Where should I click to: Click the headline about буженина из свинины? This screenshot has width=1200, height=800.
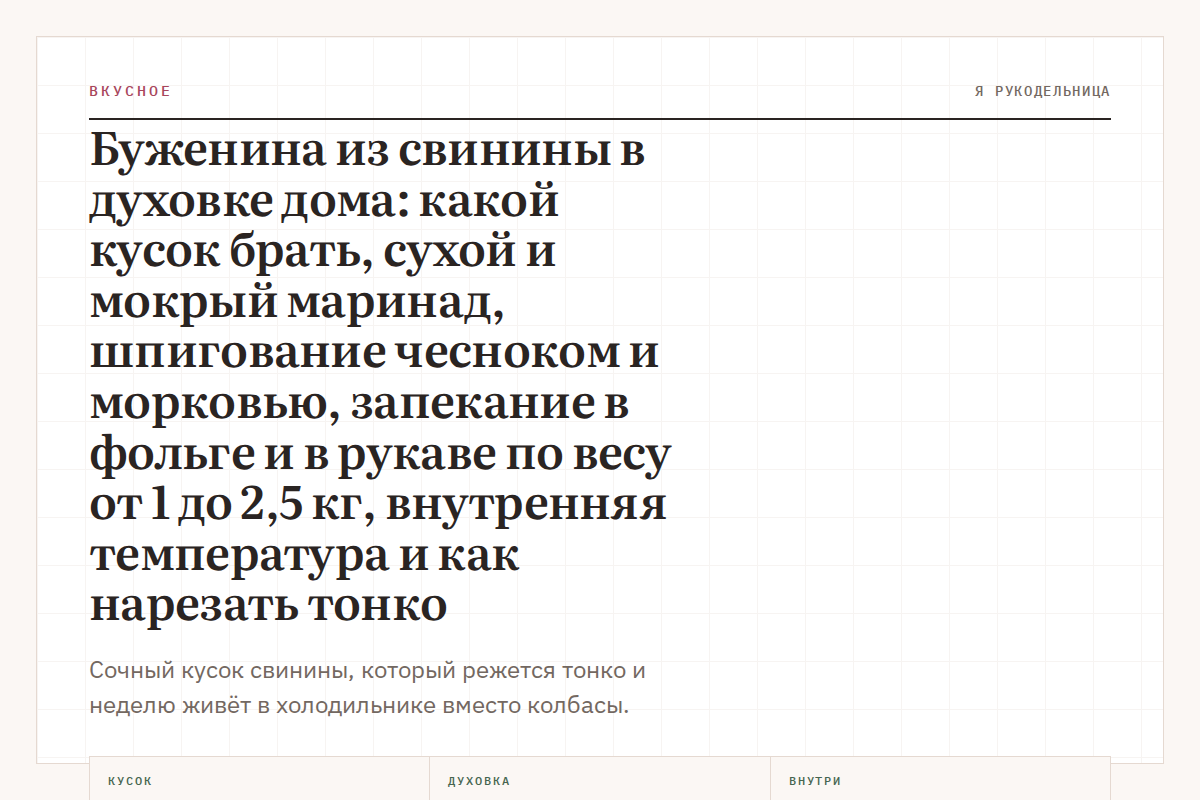tap(380, 378)
